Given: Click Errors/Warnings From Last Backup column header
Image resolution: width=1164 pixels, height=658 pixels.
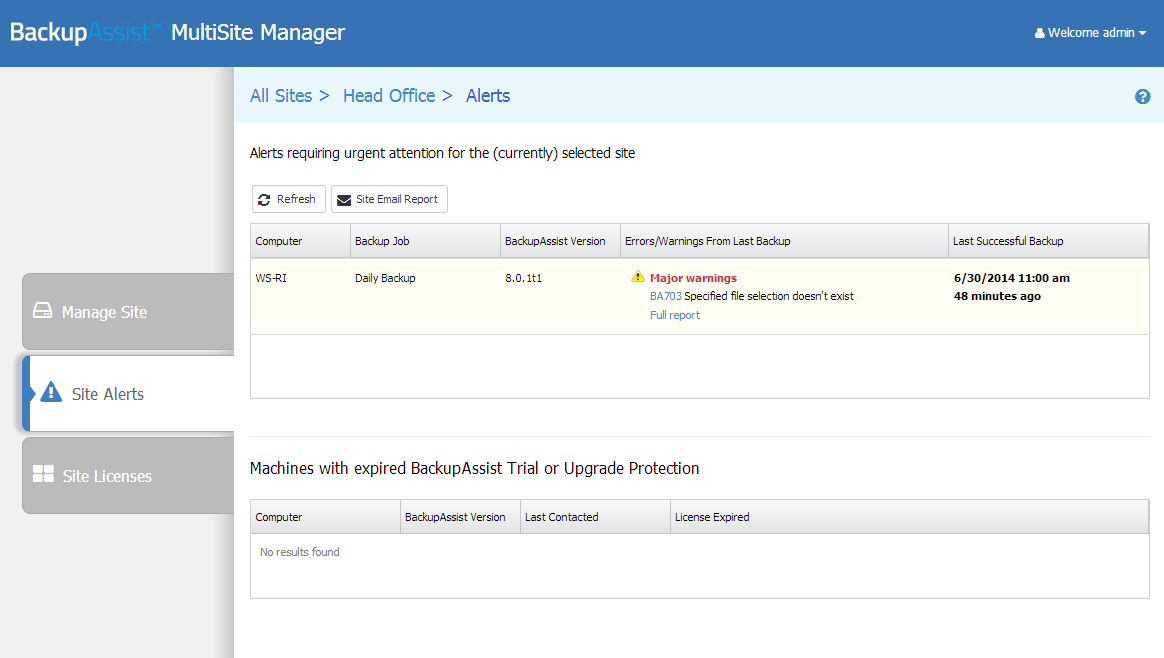Looking at the screenshot, I should [x=784, y=241].
